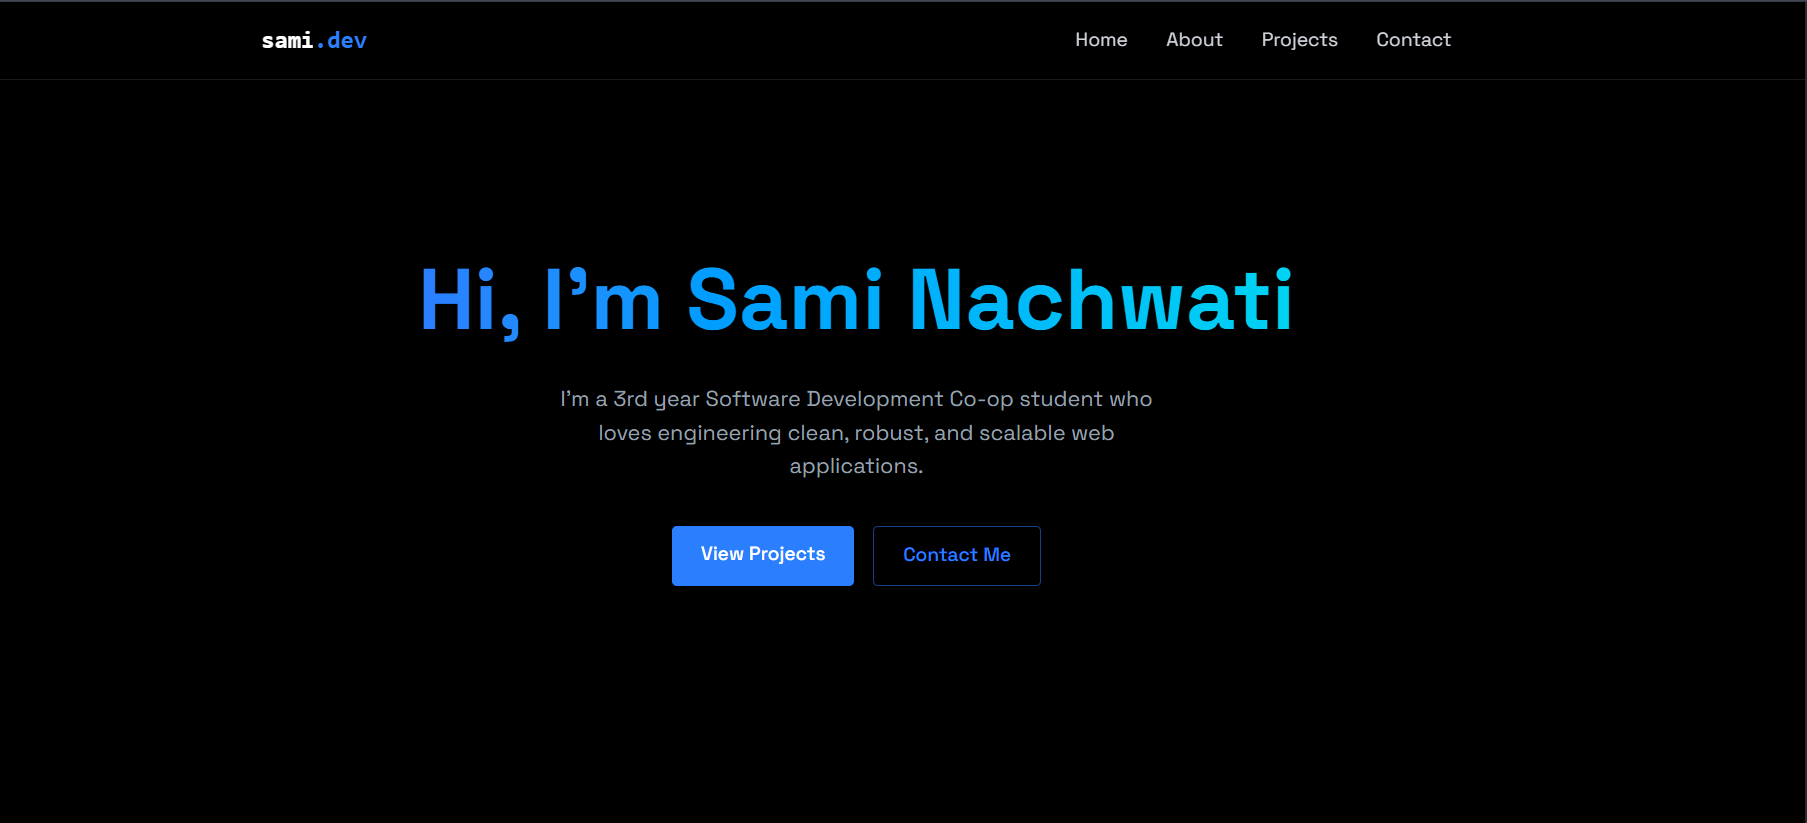Select Contact in the top navigation

(x=1413, y=40)
